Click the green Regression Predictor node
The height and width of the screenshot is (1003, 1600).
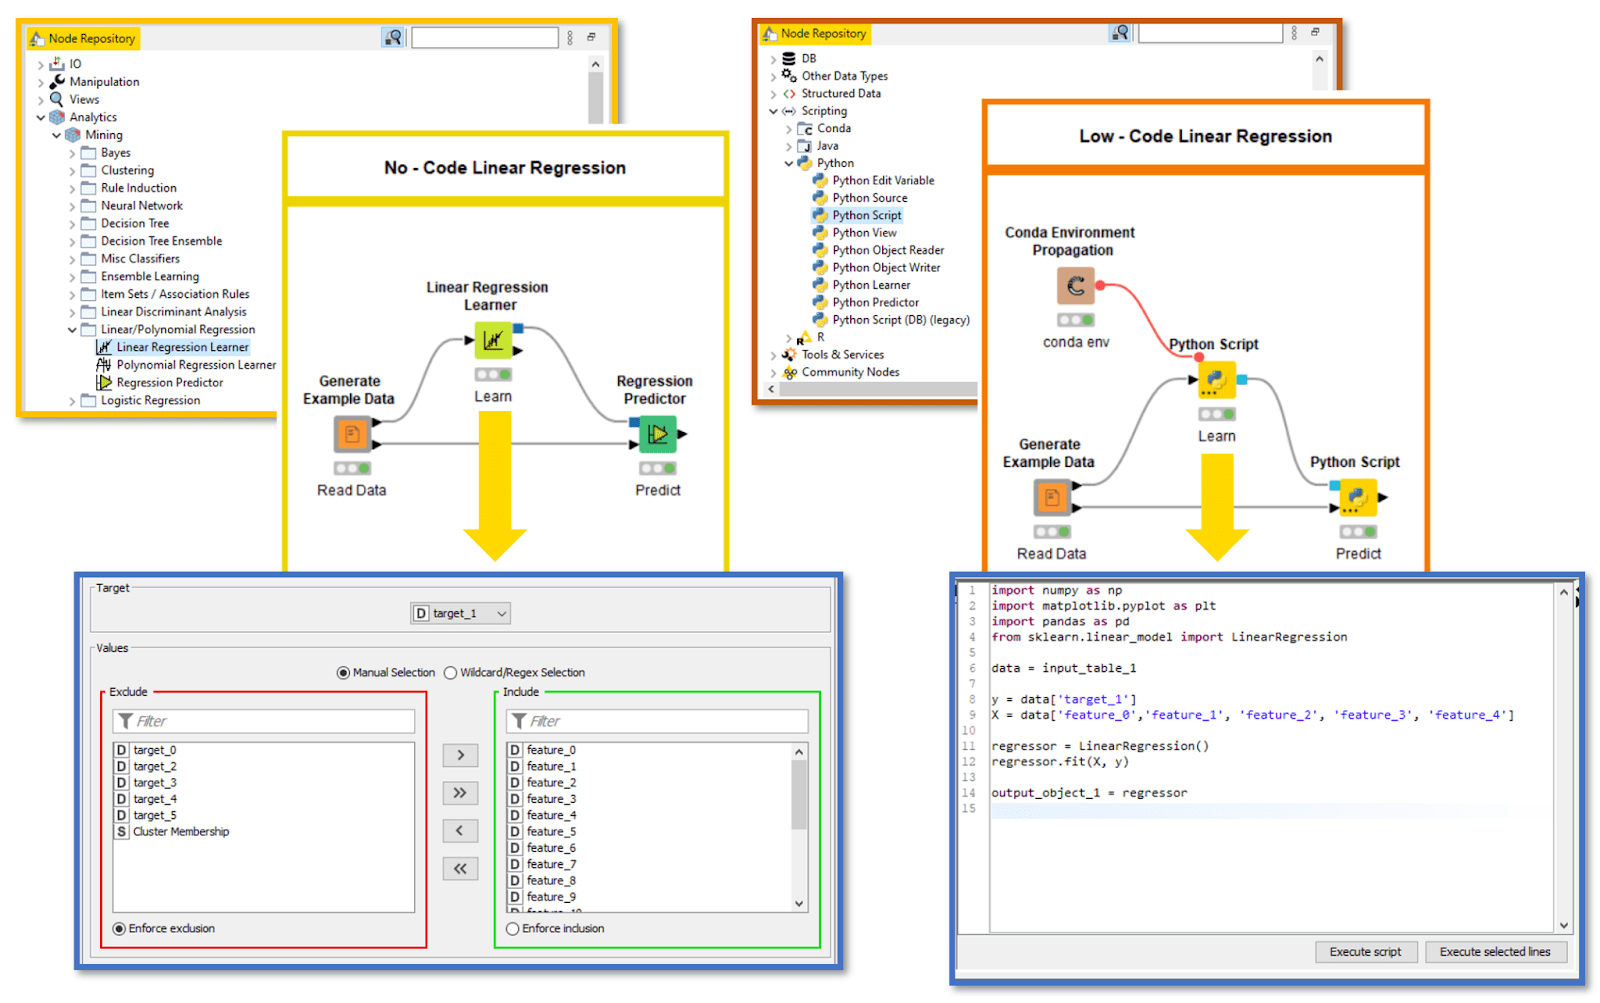[657, 433]
